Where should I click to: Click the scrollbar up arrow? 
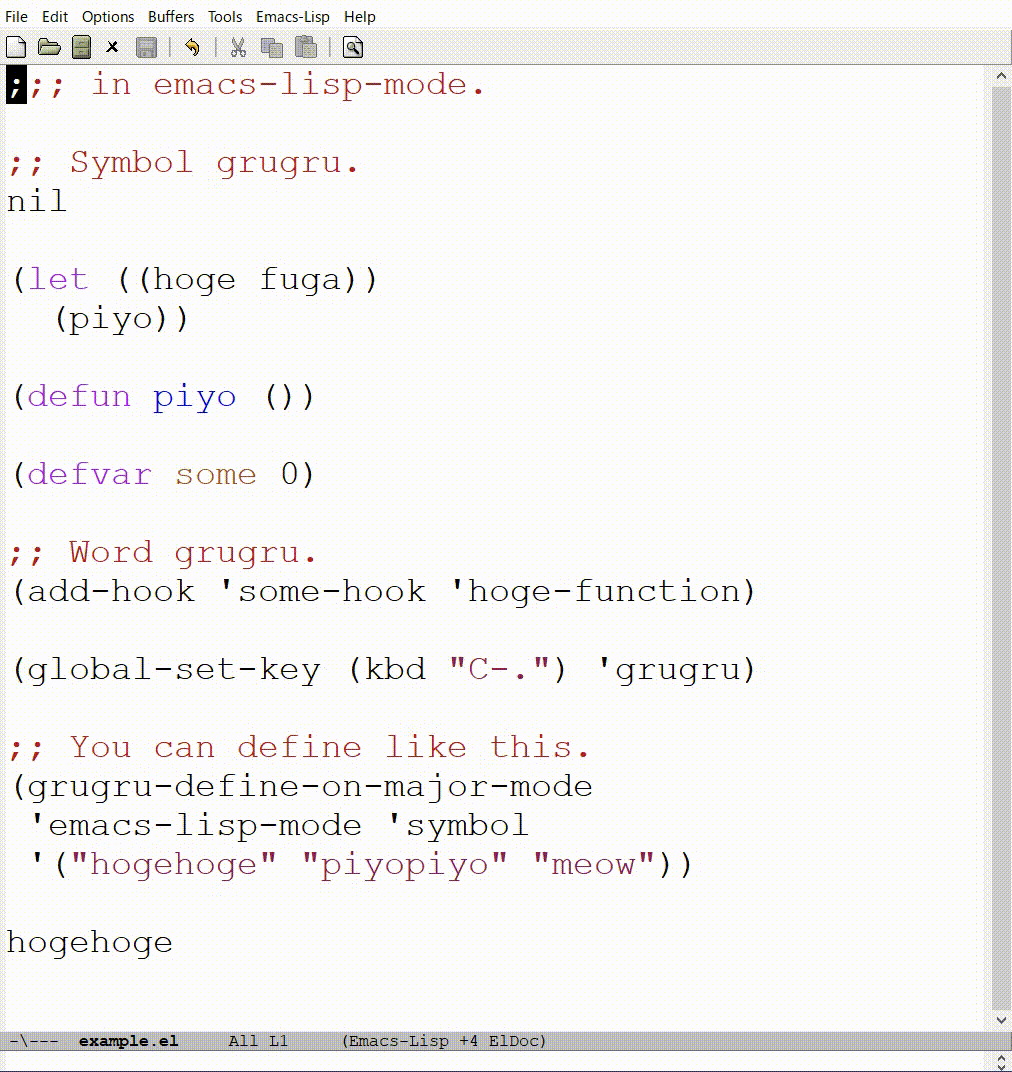(x=1001, y=76)
